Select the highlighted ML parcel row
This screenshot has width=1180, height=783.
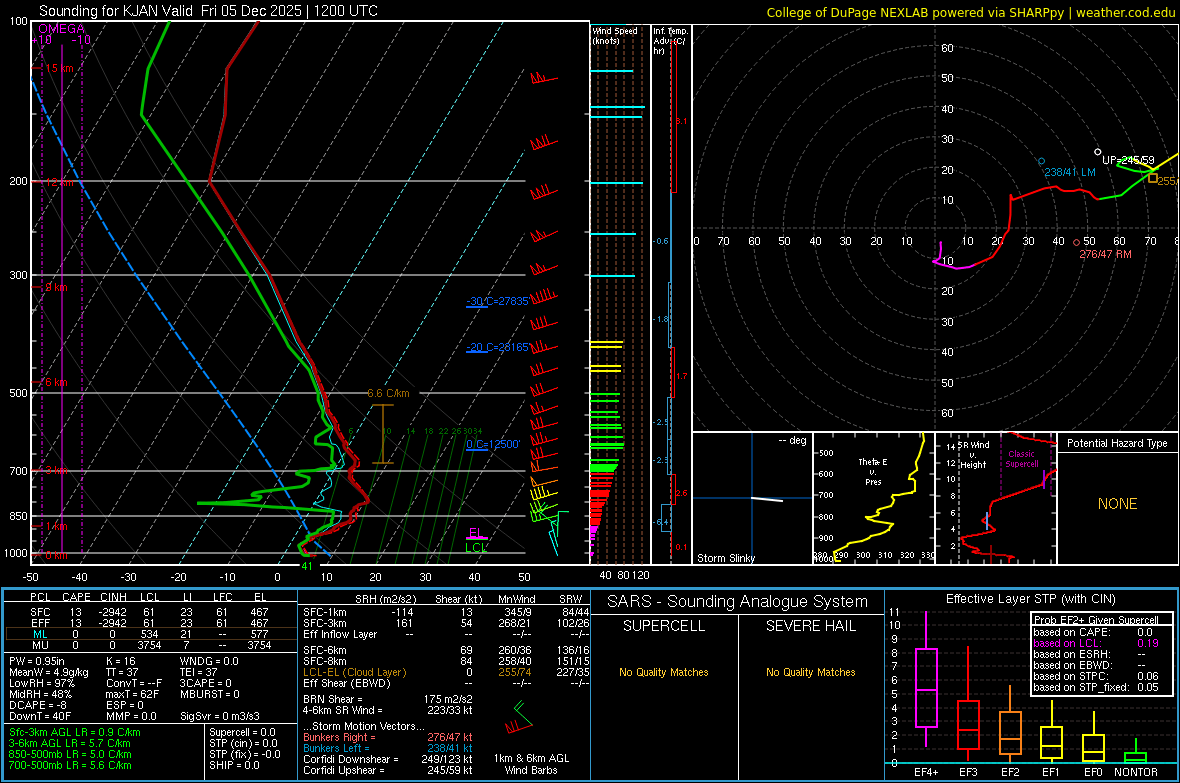[150, 634]
